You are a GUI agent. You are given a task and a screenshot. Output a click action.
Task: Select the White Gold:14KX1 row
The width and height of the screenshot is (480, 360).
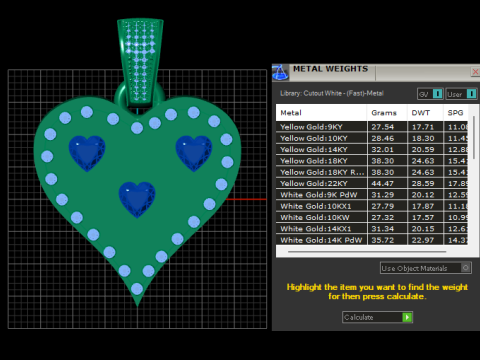372,229
